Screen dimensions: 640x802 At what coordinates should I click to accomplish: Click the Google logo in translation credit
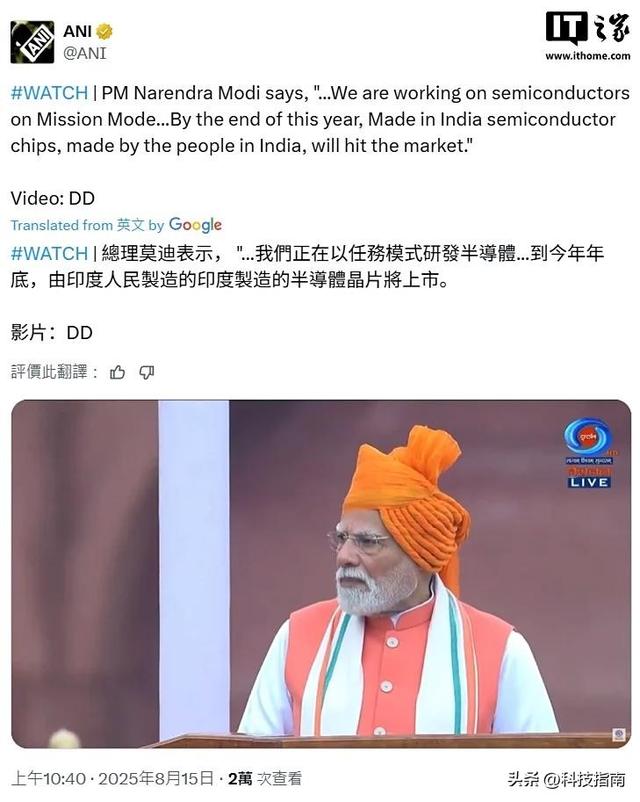click(195, 225)
